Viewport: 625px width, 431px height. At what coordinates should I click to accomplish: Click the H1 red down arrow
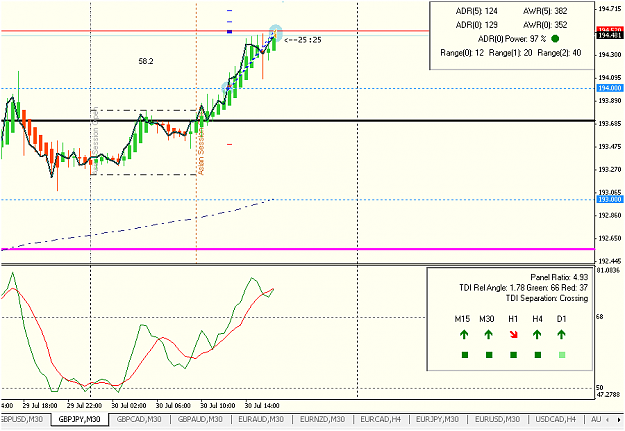click(513, 335)
